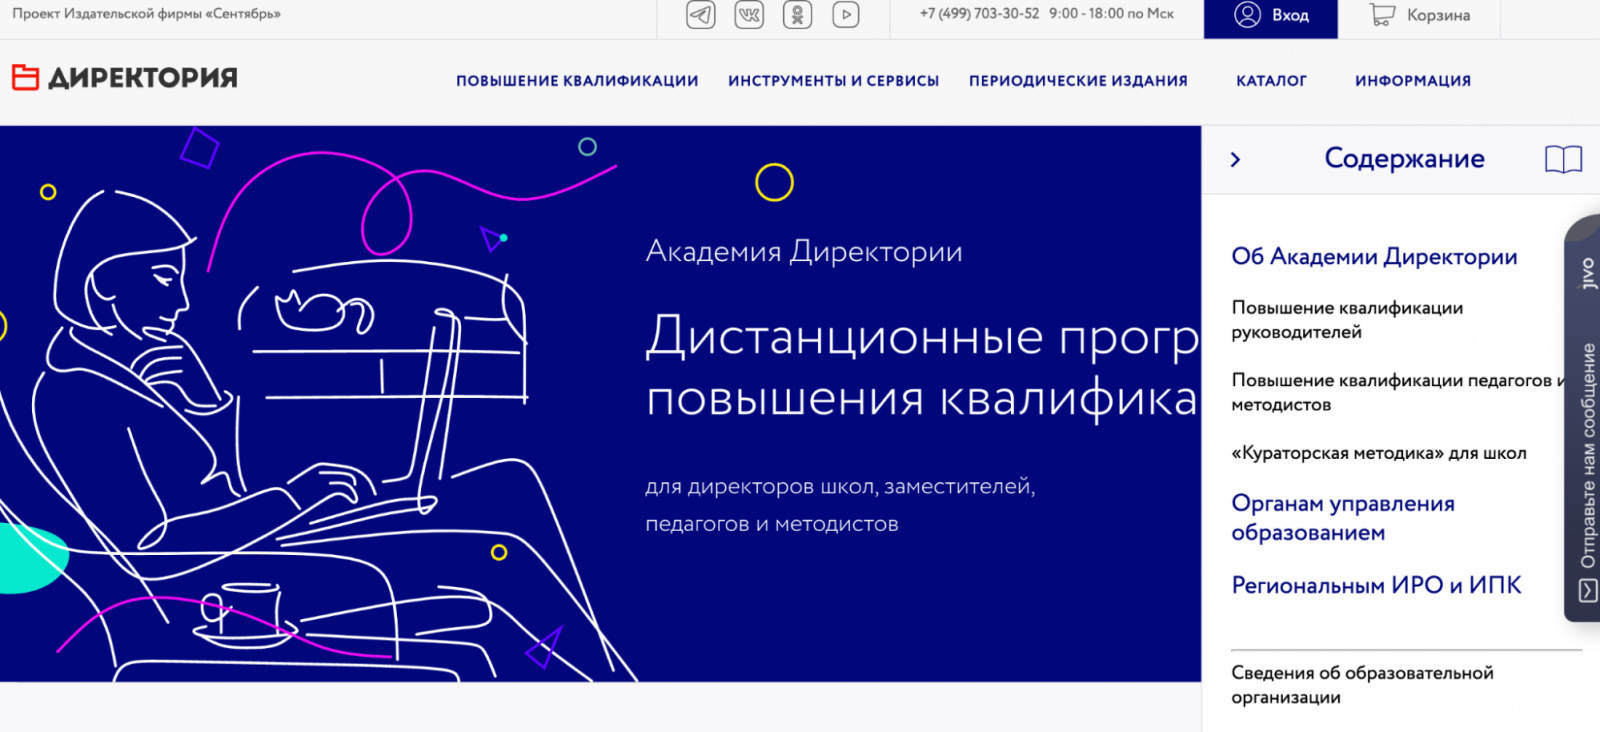The width and height of the screenshot is (1600, 732).
Task: Click the Проект Издательской фирмы «Сентябрь» text
Action: [146, 14]
